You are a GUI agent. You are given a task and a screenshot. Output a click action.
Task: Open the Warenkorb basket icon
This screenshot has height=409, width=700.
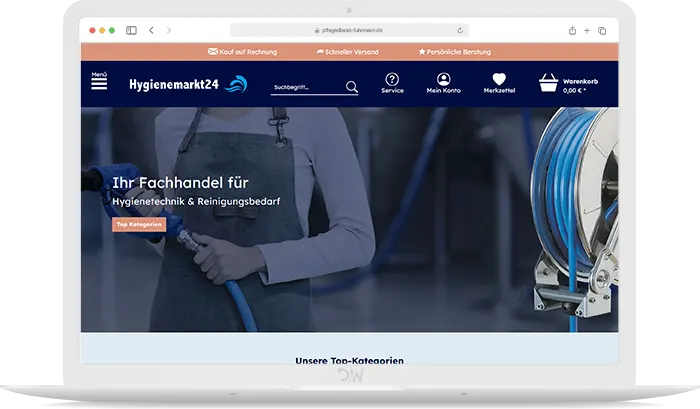548,83
